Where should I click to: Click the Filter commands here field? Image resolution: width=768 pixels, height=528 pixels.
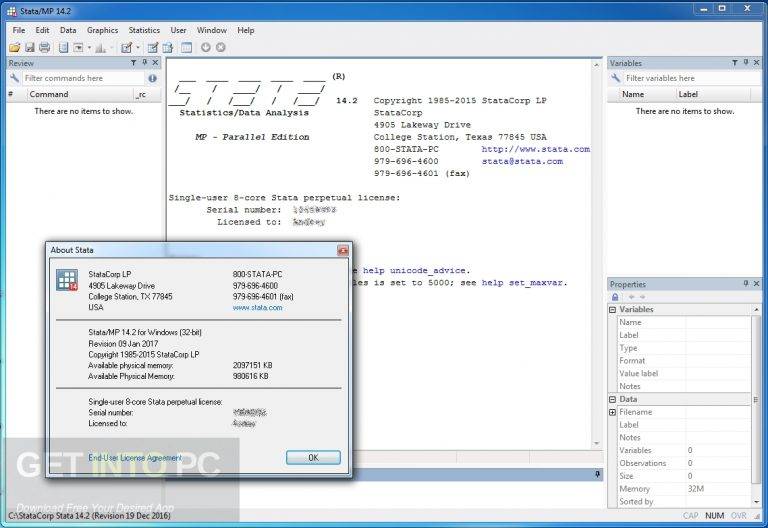click(x=82, y=78)
